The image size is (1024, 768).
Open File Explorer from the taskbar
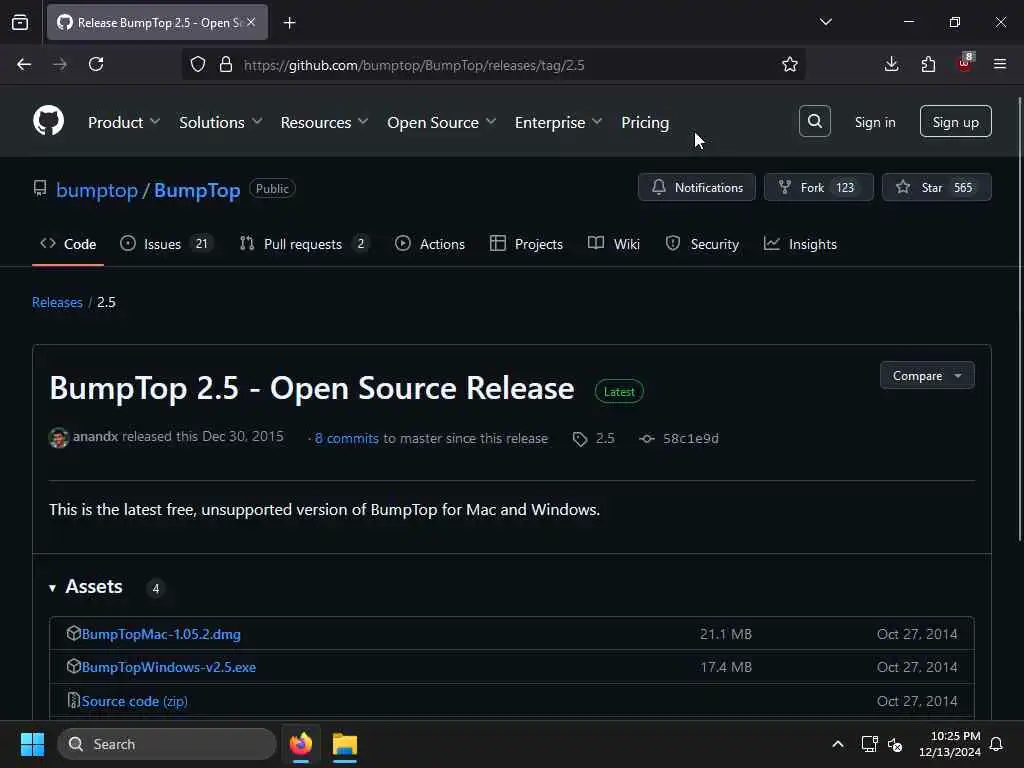pyautogui.click(x=345, y=744)
